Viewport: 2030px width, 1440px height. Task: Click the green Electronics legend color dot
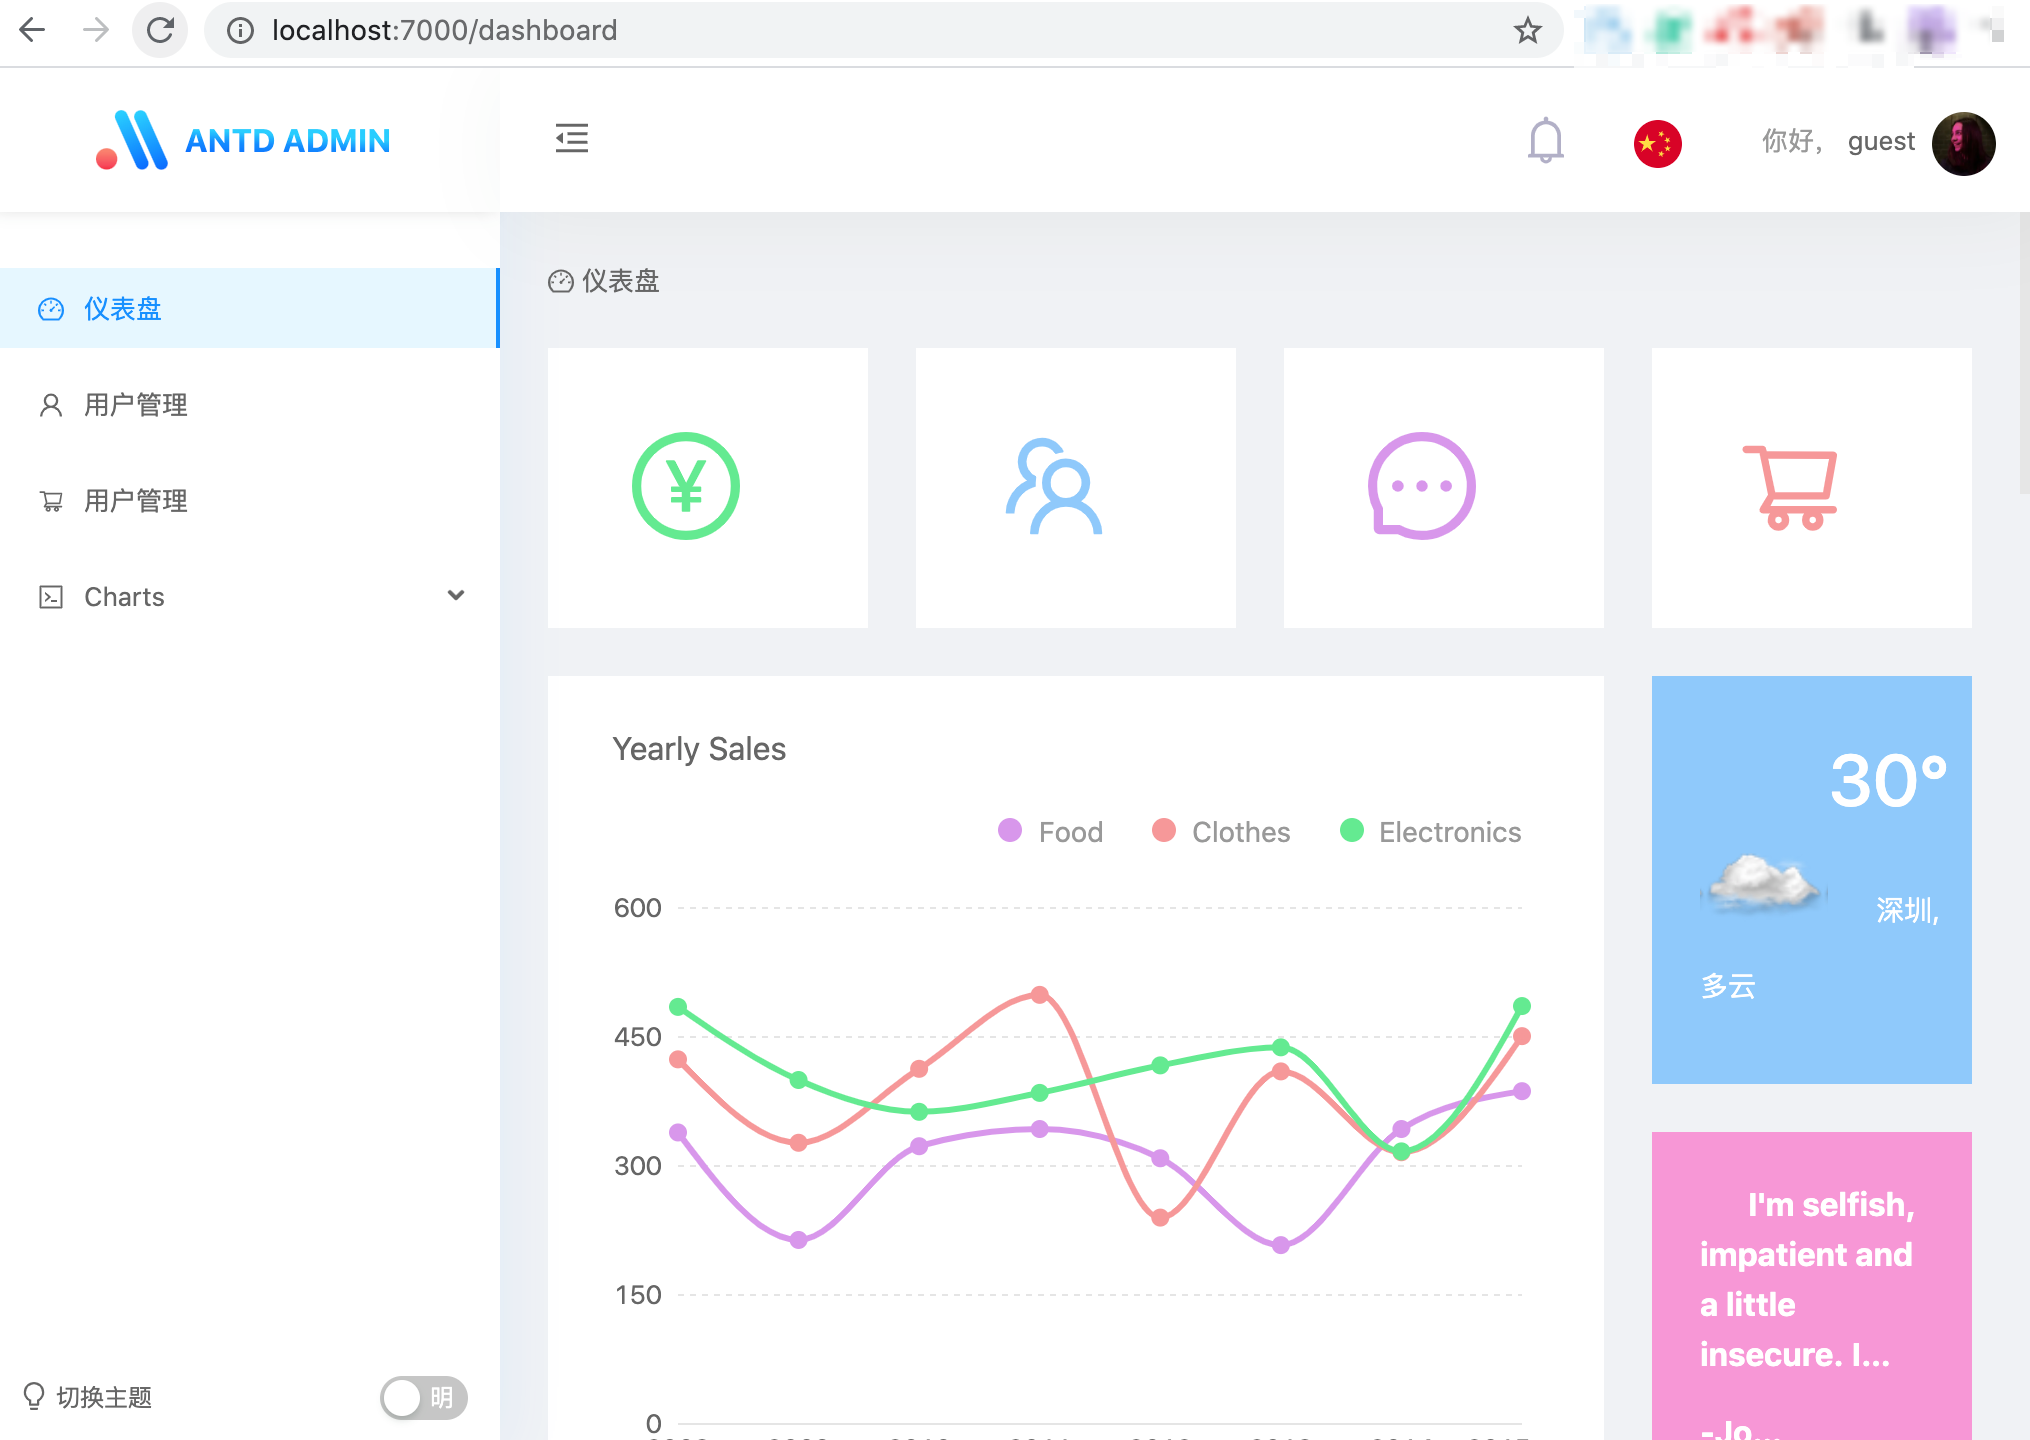coord(1351,831)
